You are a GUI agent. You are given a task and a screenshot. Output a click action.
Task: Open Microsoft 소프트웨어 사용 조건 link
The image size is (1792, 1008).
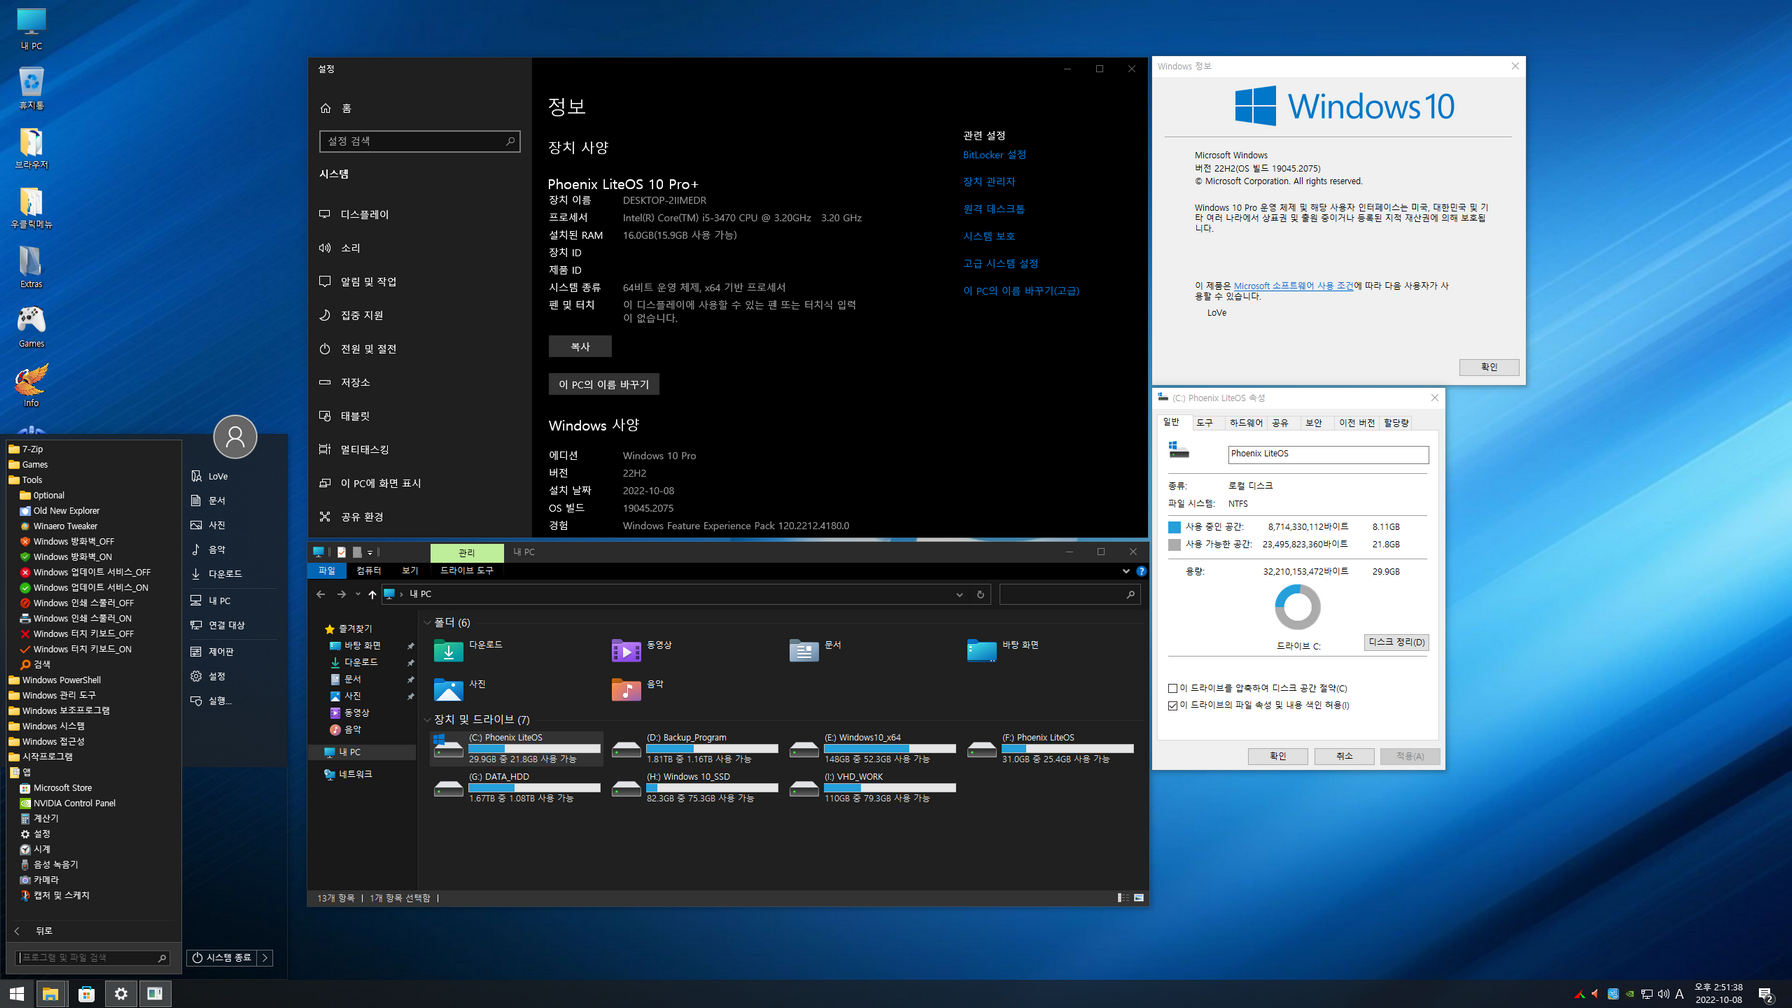[x=1293, y=286]
